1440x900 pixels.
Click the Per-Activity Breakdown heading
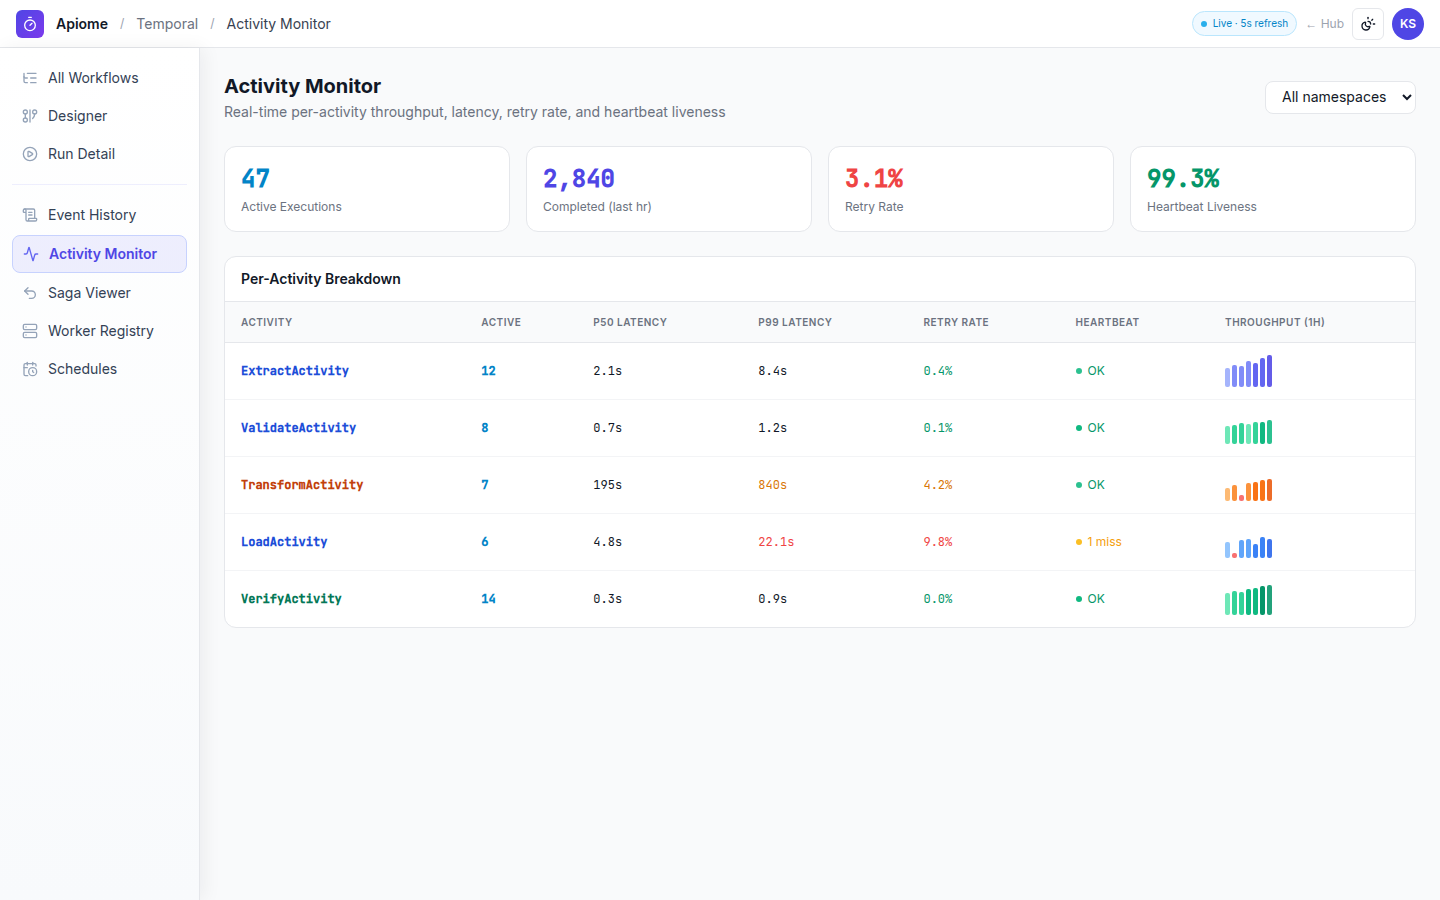coord(321,279)
